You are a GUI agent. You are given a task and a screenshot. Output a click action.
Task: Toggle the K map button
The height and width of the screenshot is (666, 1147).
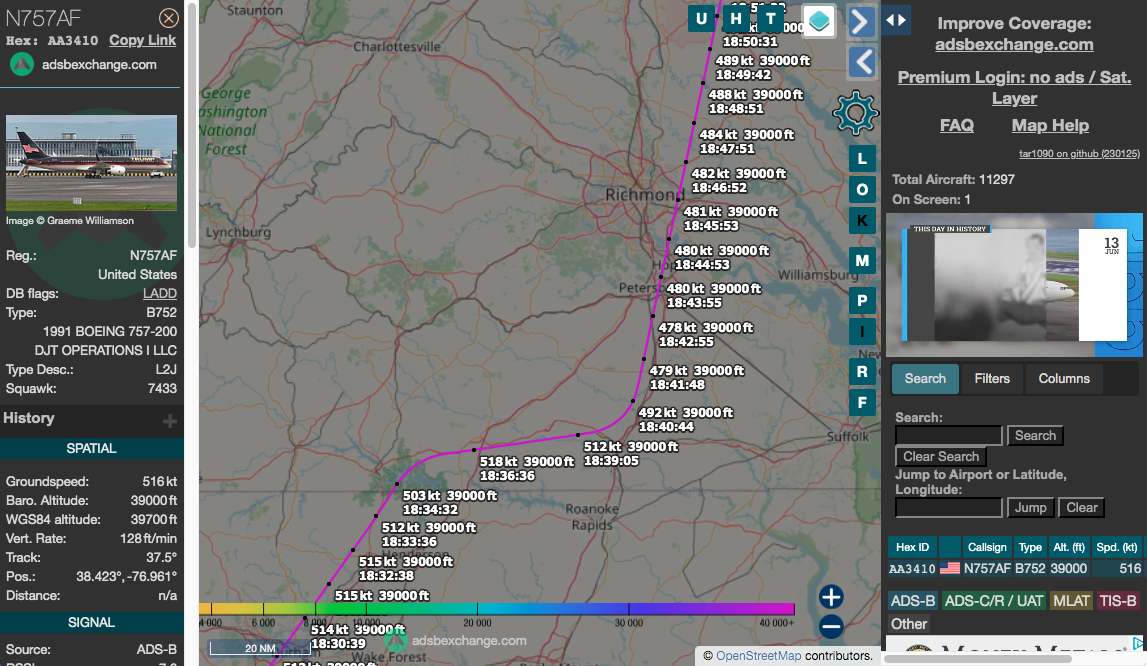(x=862, y=220)
